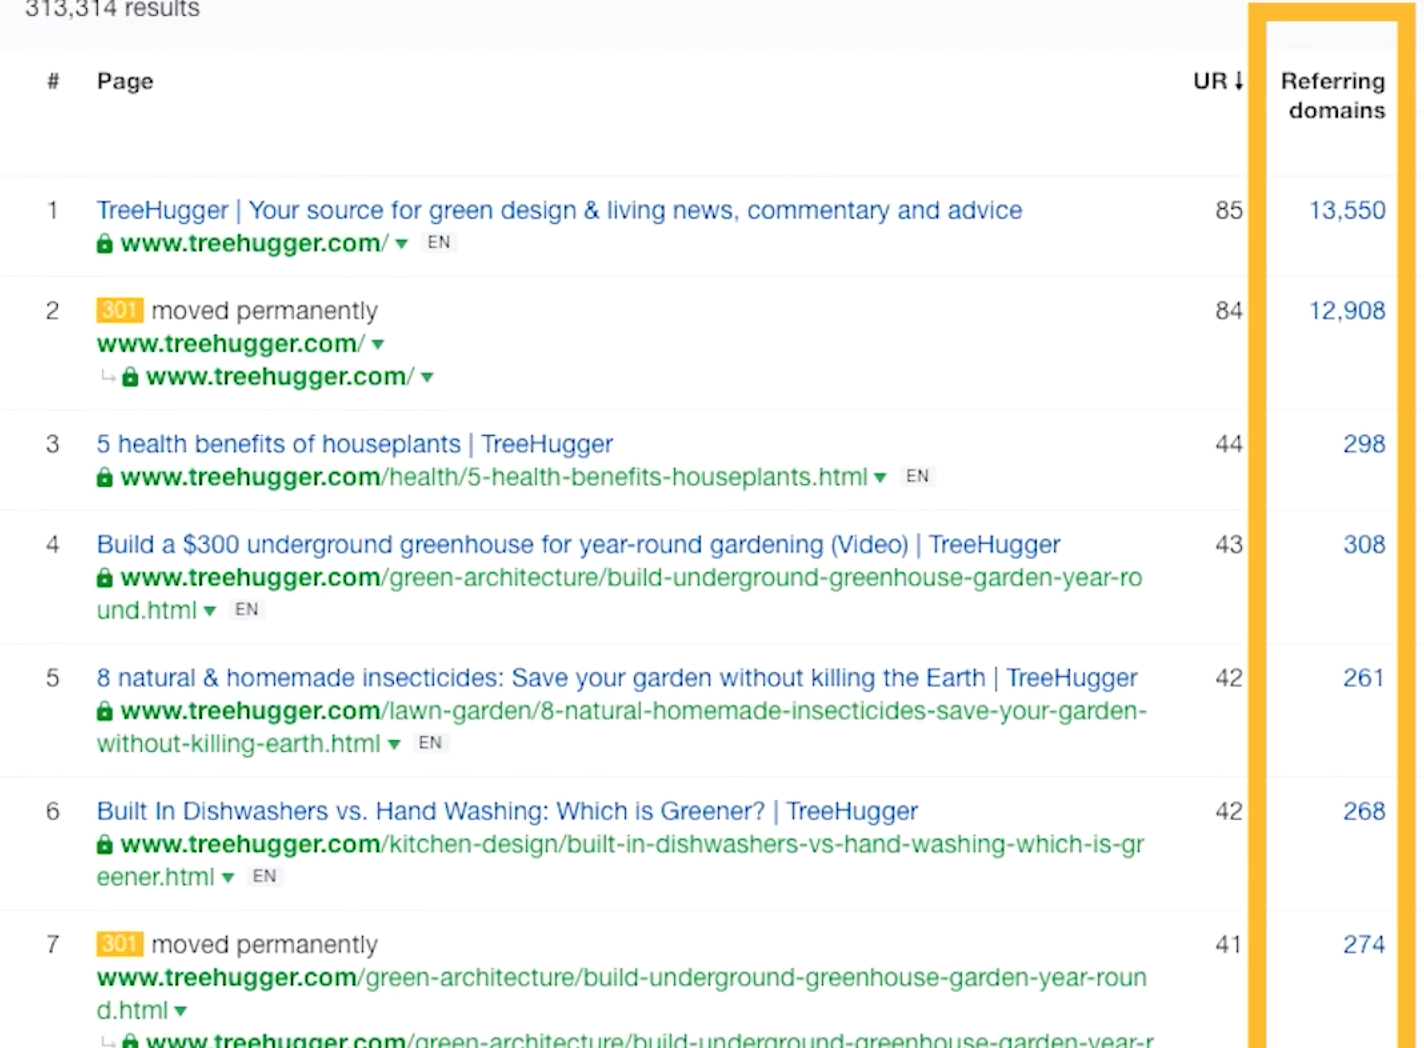Visit the 5-health-benefits-houseplants.html URL
Viewport: 1424px width, 1048px height.
(x=494, y=477)
